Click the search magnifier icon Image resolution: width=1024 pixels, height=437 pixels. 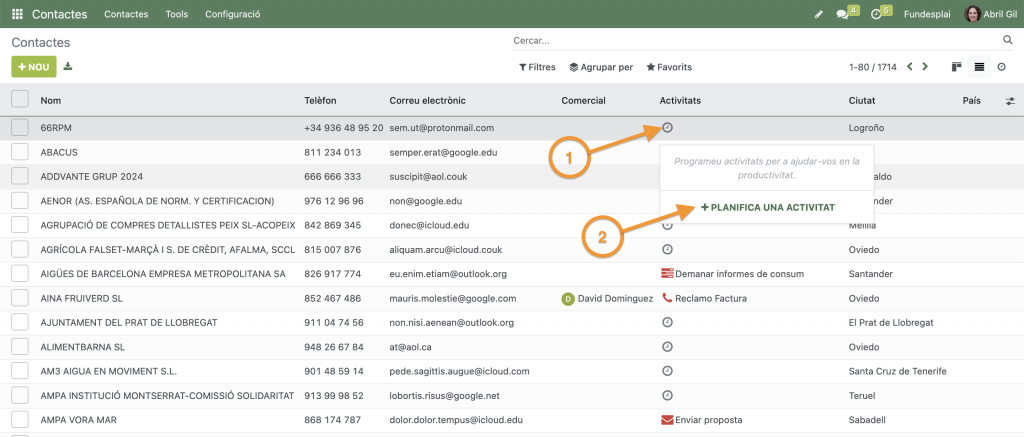(1008, 40)
